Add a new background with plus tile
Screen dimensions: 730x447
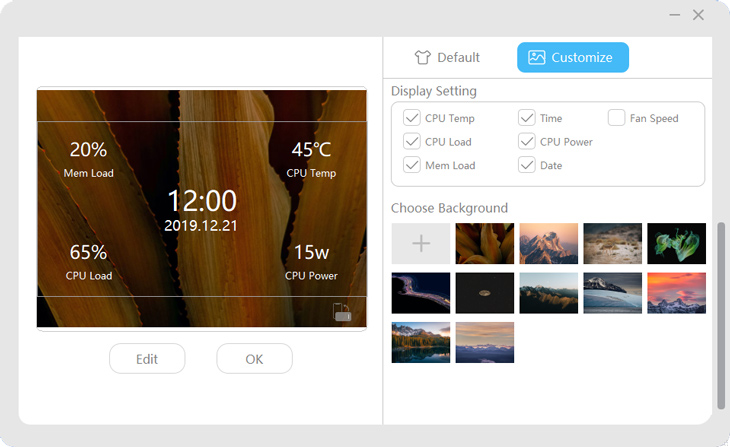click(421, 244)
